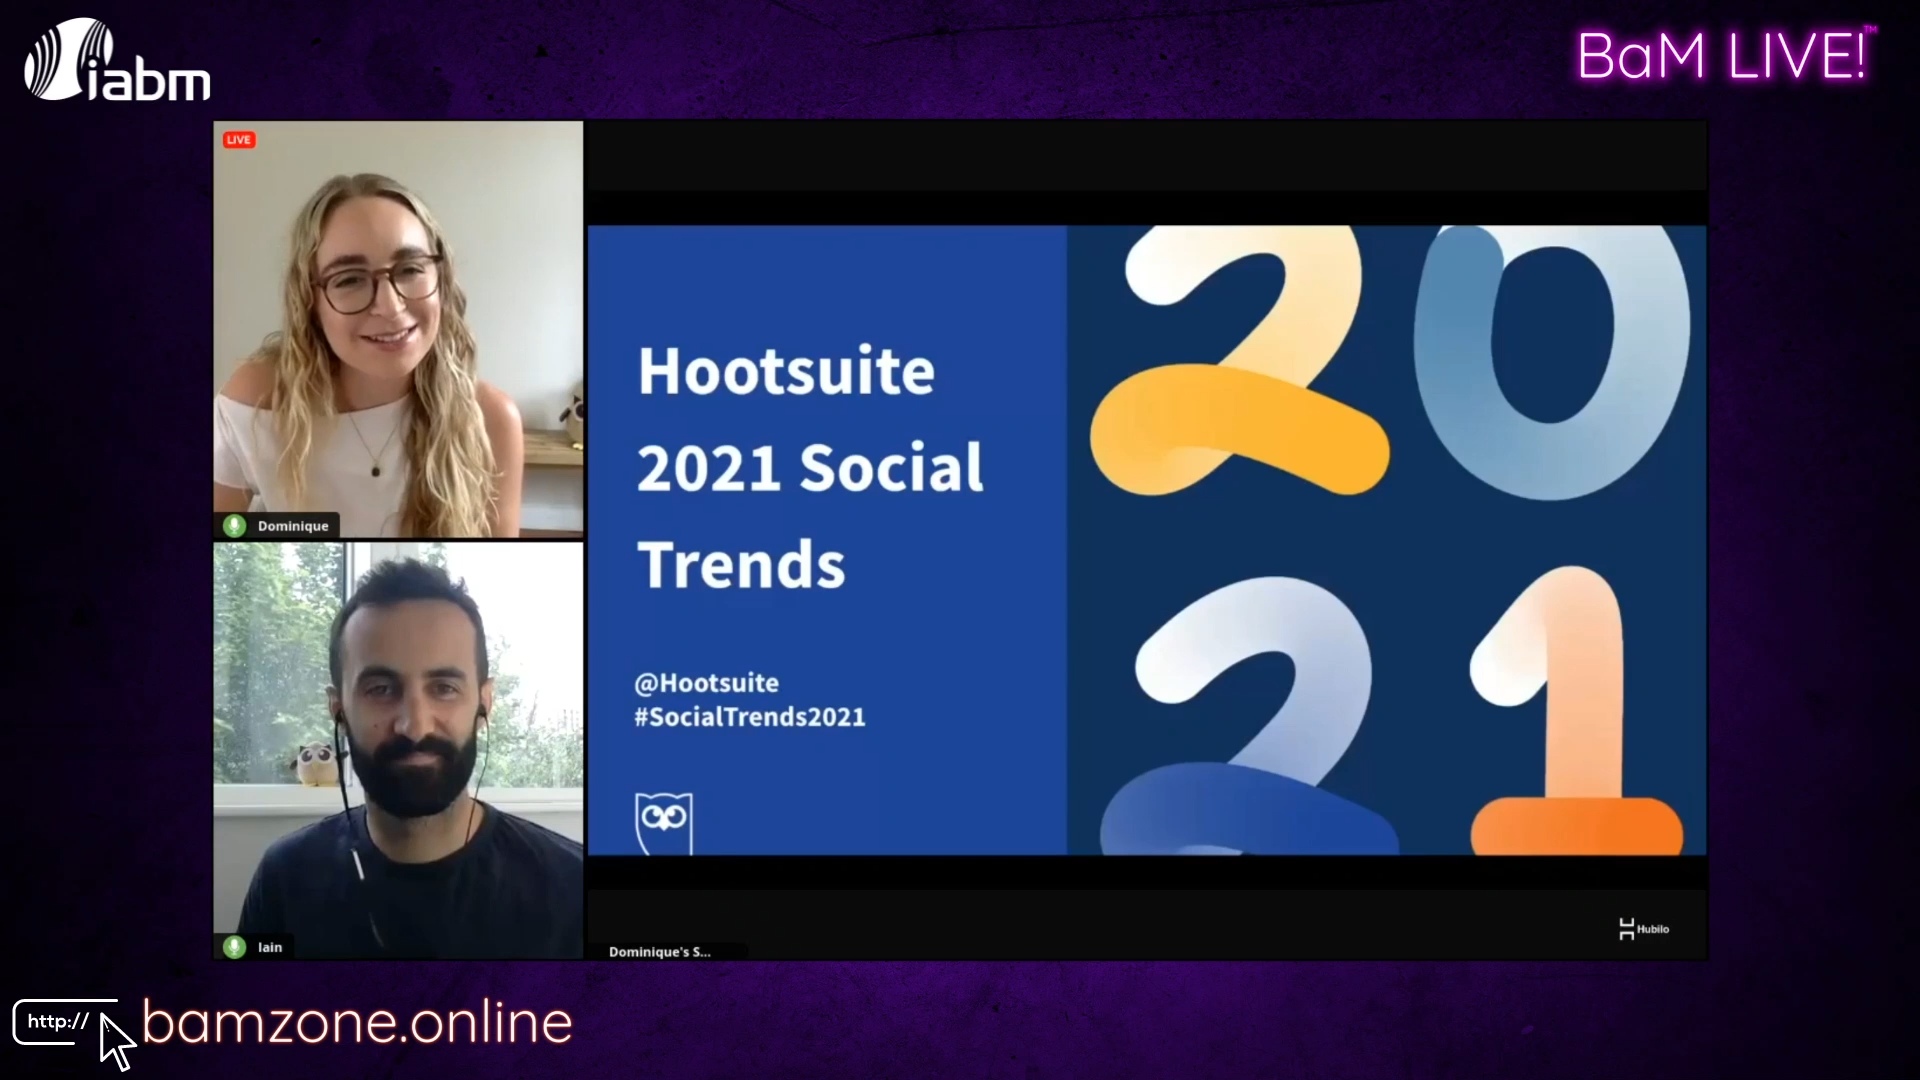
Task: Click the red LIVE badge
Action: click(x=239, y=140)
